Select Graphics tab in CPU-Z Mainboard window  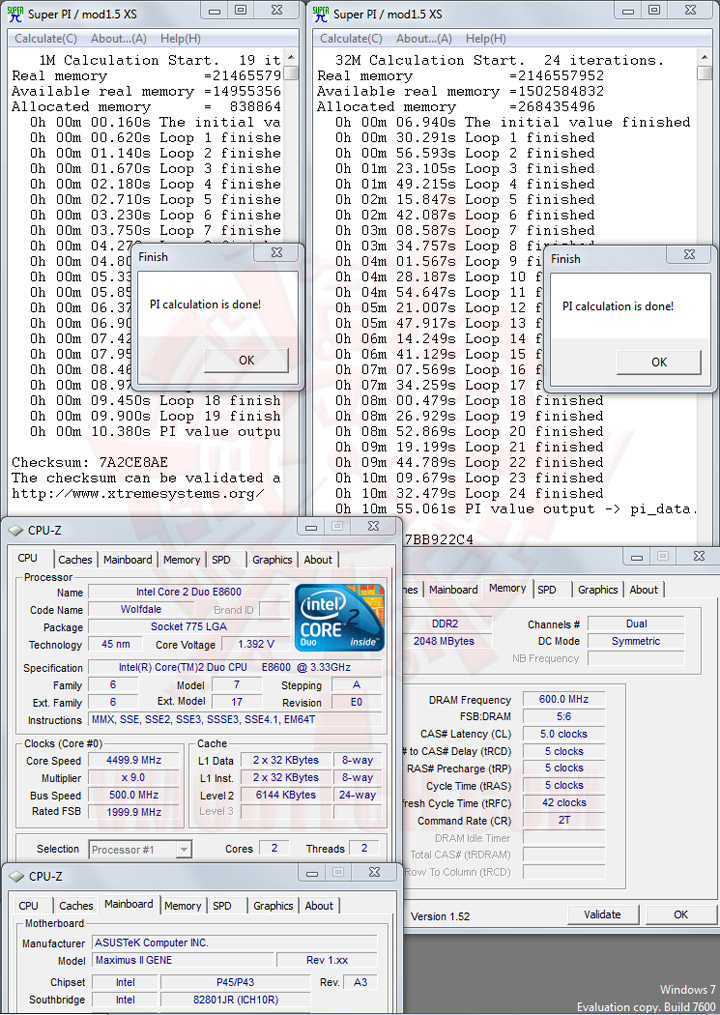pos(273,906)
